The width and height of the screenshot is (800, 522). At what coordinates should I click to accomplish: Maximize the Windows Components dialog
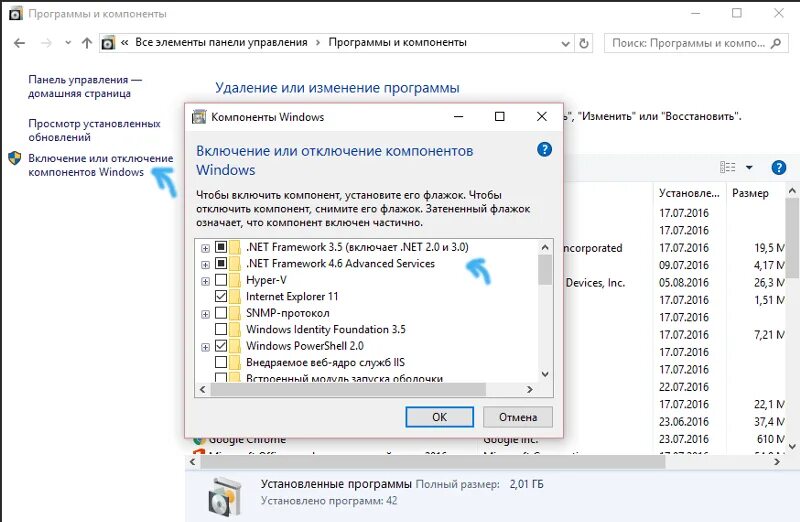tap(499, 117)
